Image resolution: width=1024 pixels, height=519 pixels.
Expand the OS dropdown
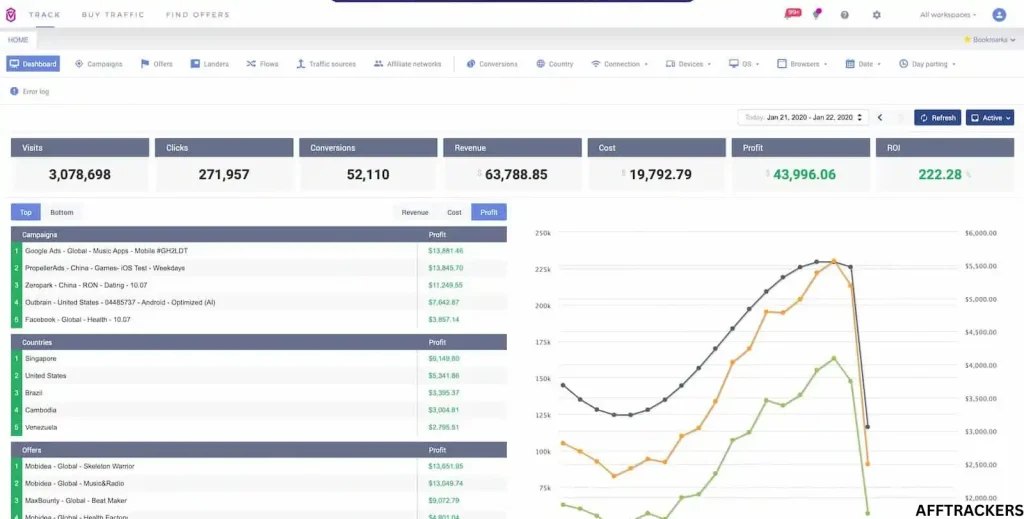pyautogui.click(x=744, y=64)
